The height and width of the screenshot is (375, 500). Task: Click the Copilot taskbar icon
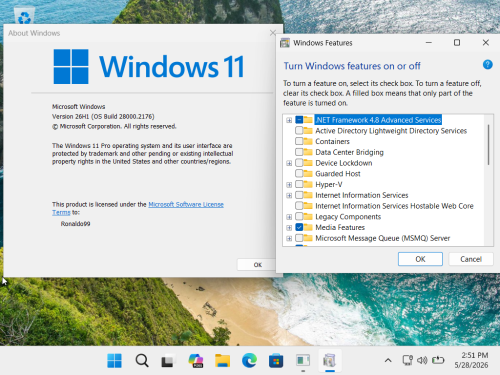(196, 361)
